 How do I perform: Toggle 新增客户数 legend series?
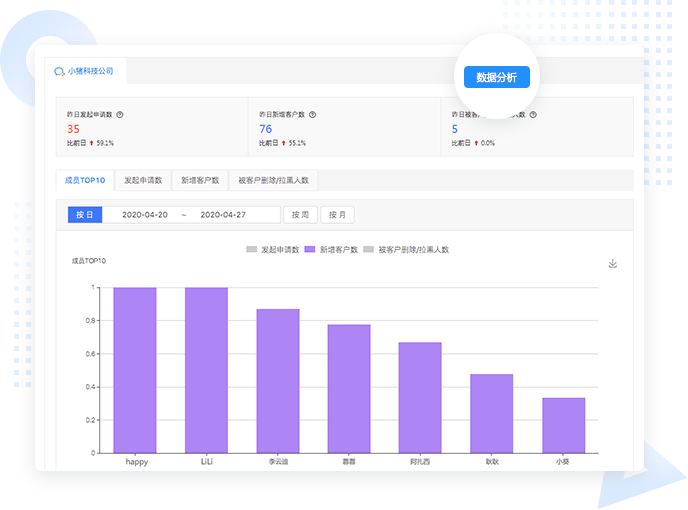(x=331, y=249)
